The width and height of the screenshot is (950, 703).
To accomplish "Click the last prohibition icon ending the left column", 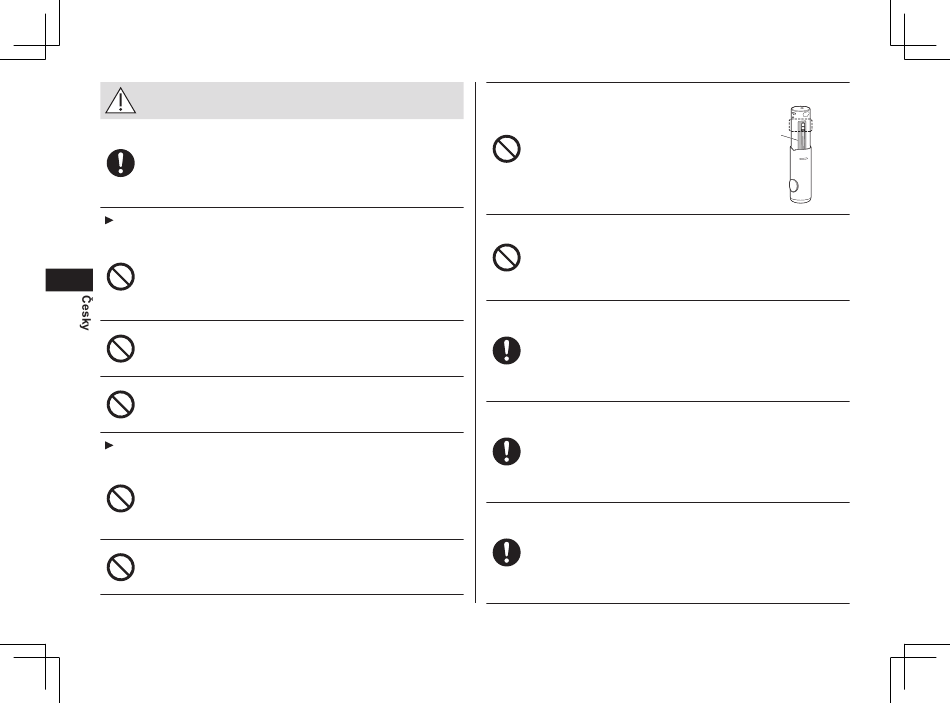I will [x=121, y=567].
